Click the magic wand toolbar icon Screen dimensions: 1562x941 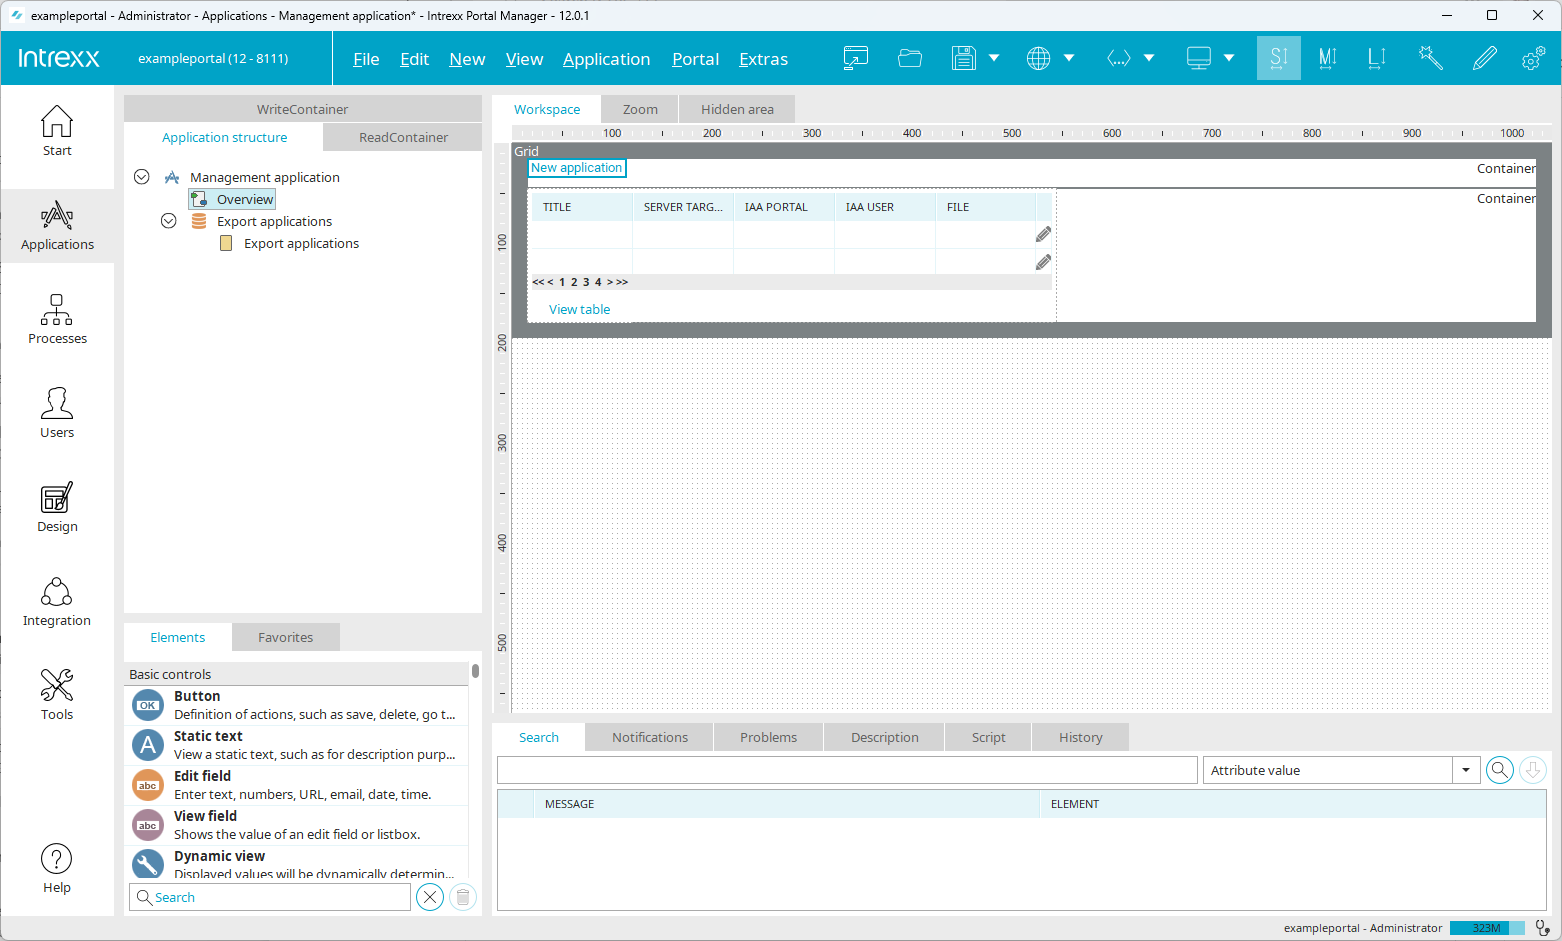point(1431,58)
